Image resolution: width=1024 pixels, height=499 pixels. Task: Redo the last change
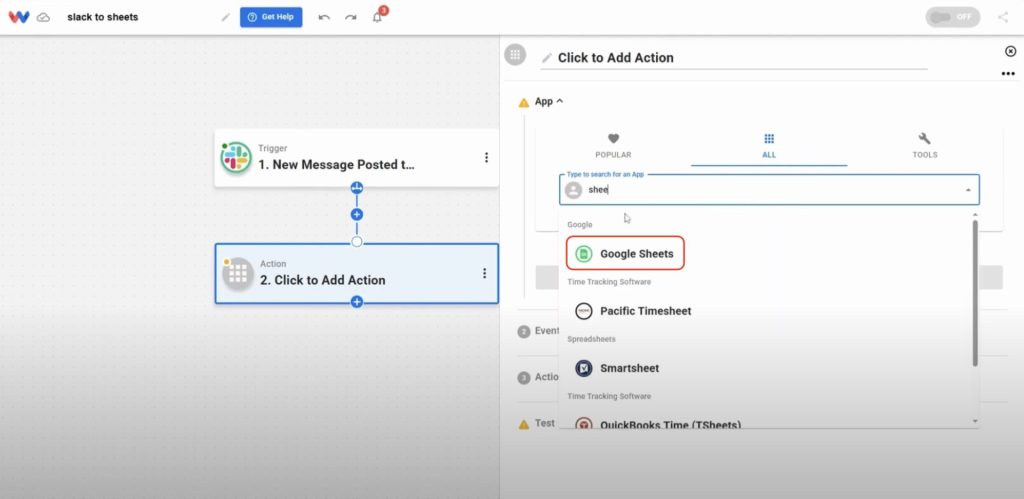[351, 17]
